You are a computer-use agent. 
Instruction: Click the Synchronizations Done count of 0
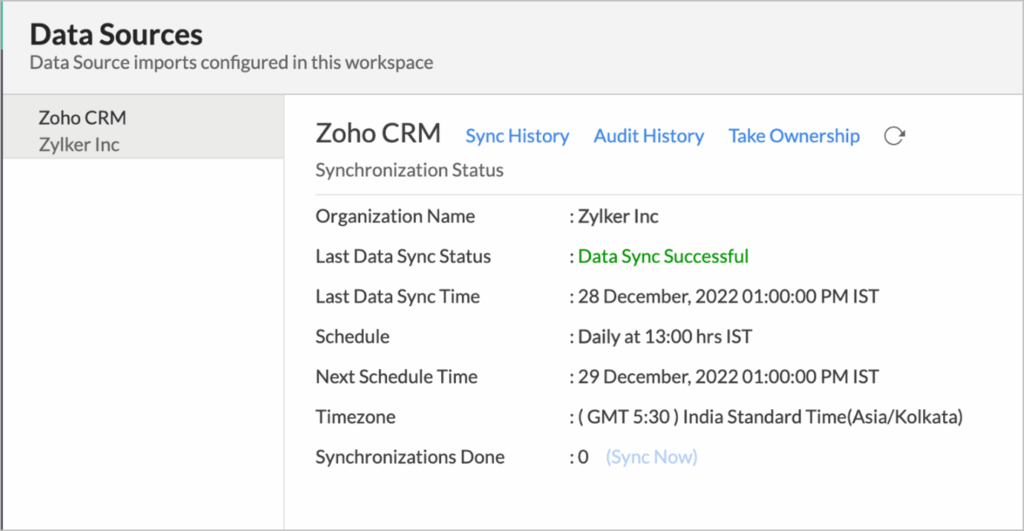click(583, 457)
